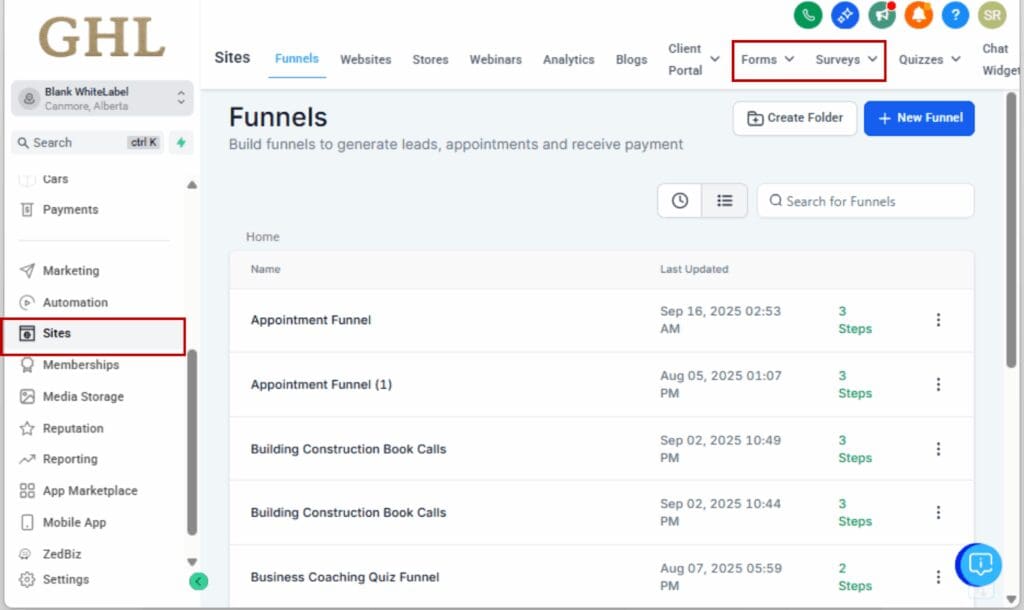The height and width of the screenshot is (610, 1024).
Task: Click the clock icon to show recent funnels
Action: [679, 200]
